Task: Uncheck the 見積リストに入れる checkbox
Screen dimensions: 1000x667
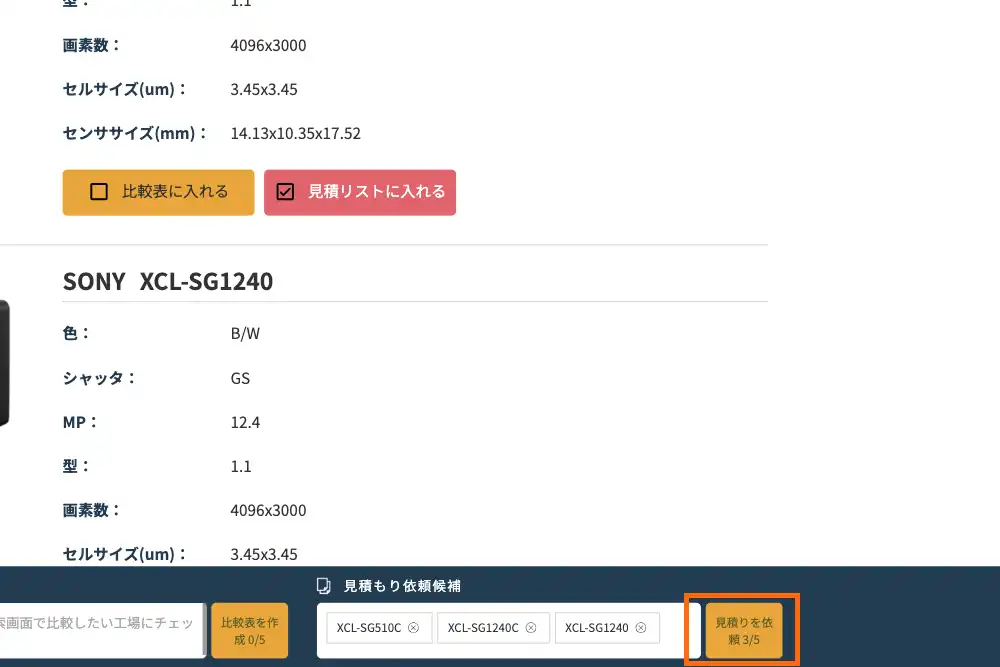Action: 285,192
